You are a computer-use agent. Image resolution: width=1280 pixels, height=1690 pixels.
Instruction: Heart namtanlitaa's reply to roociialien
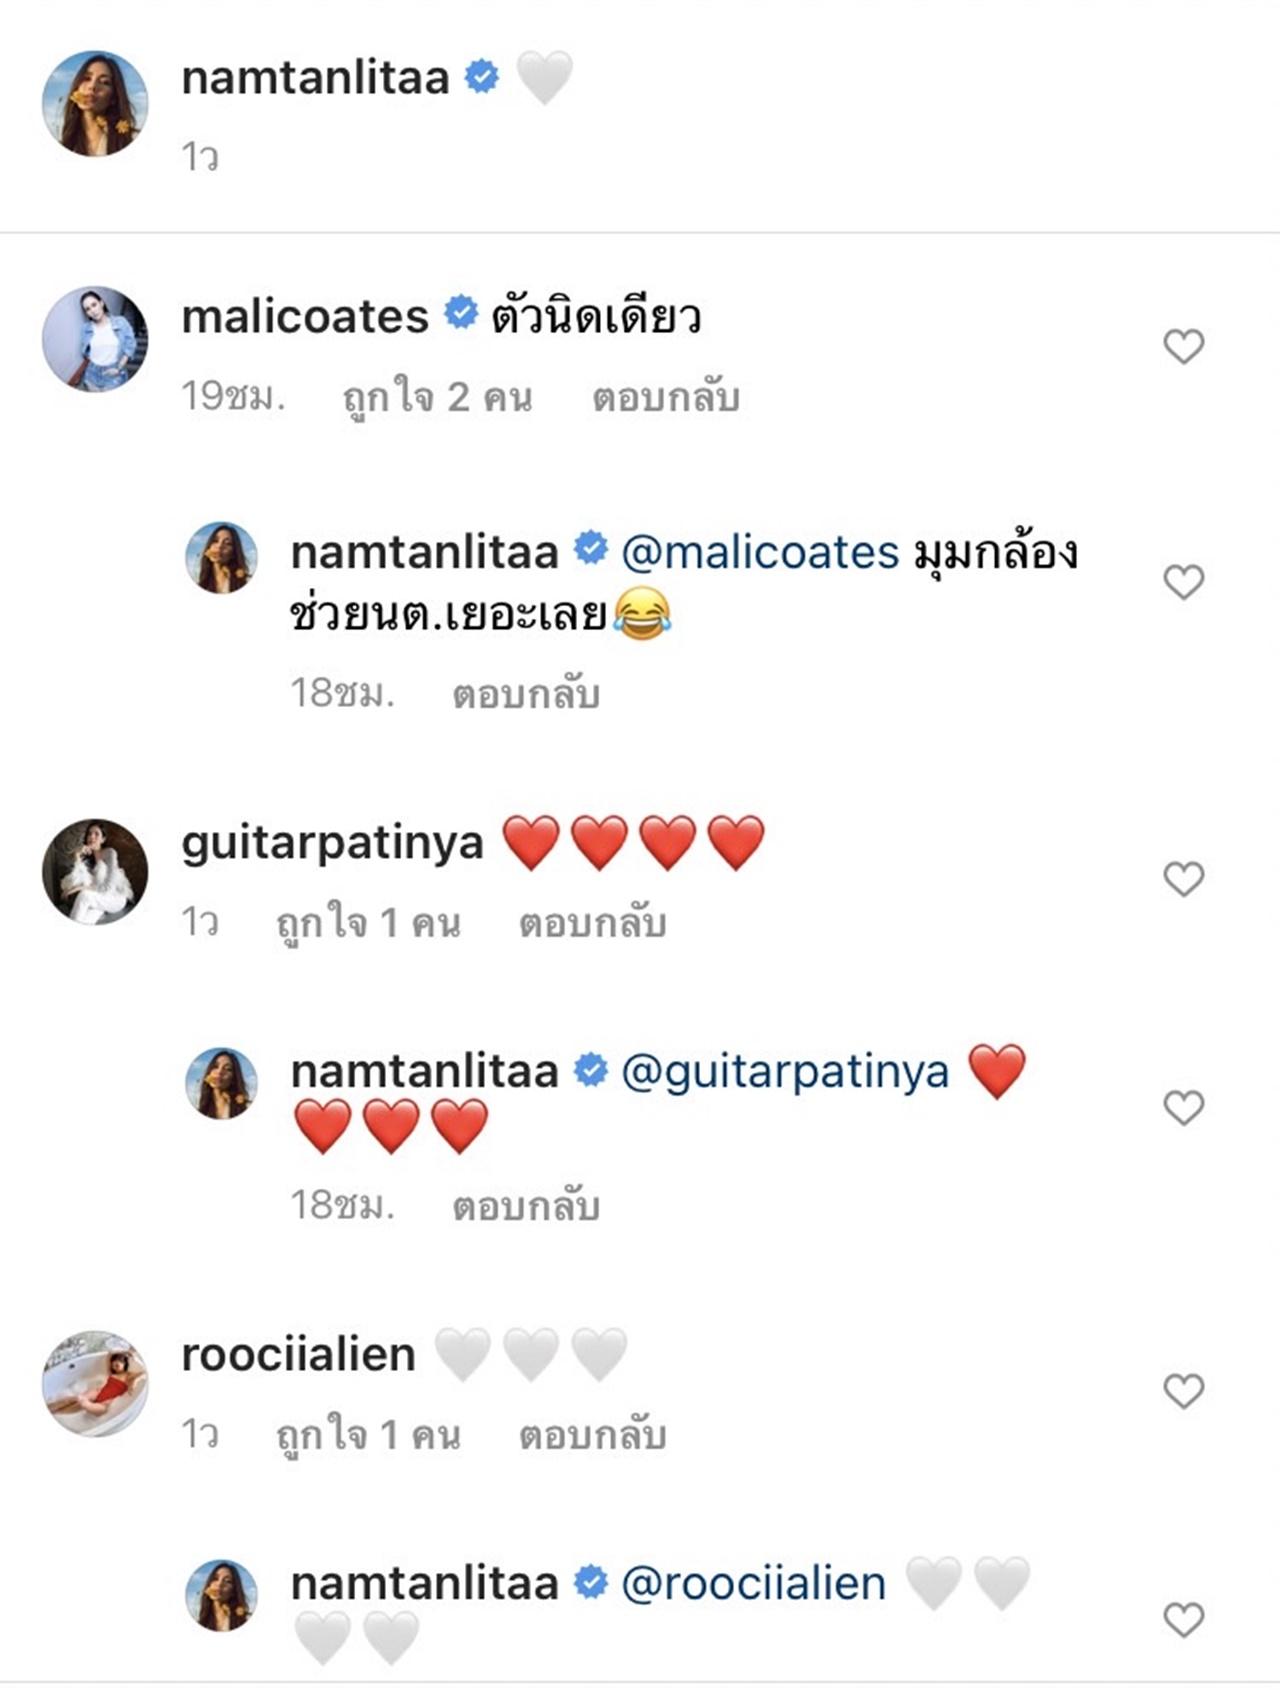[x=1183, y=1620]
